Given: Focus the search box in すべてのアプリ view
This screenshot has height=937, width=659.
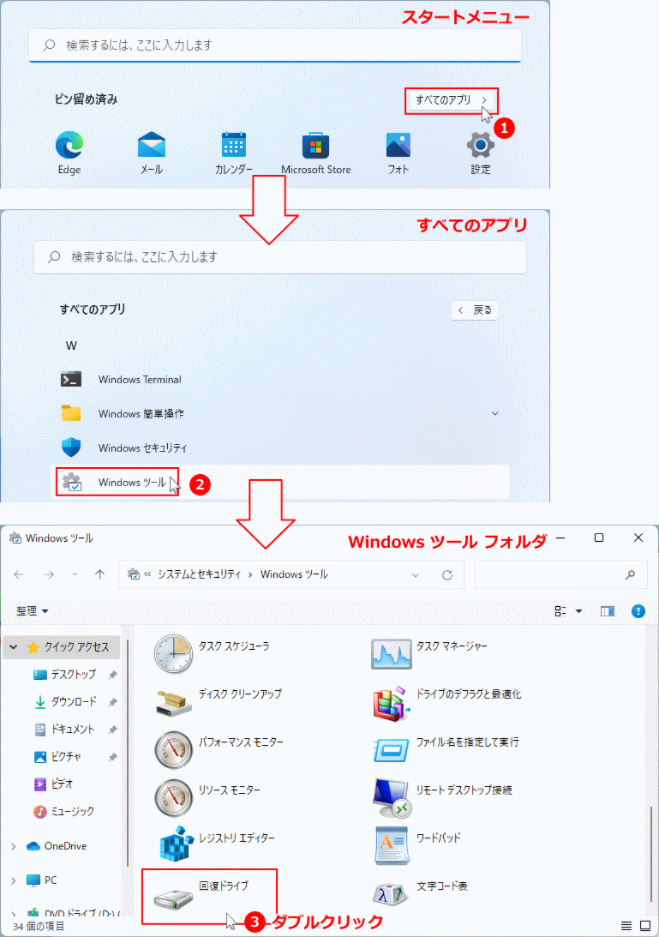Looking at the screenshot, I should (x=280, y=257).
